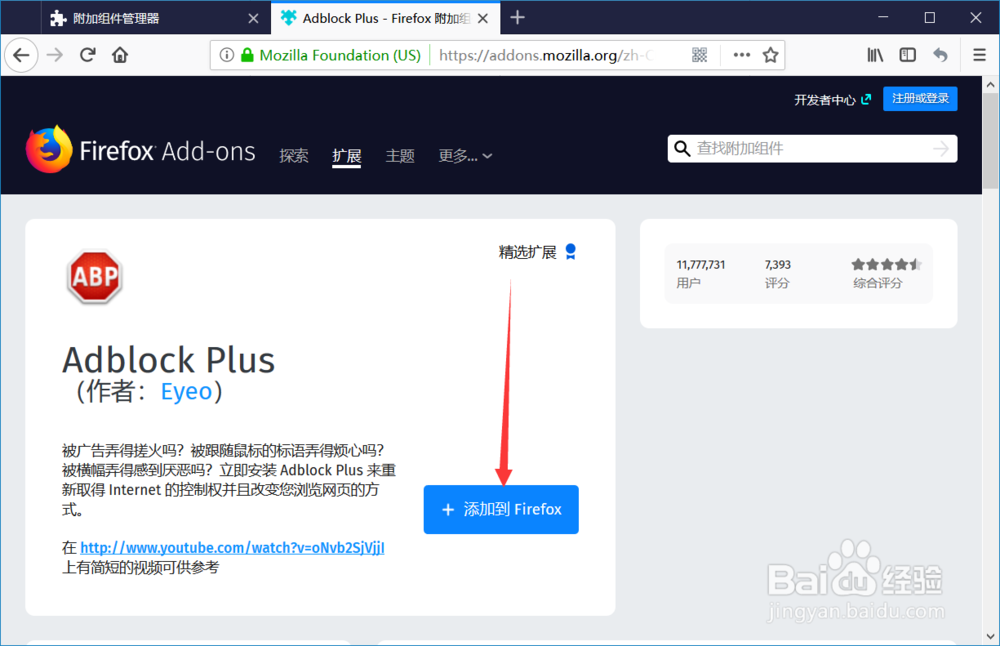Image resolution: width=1000 pixels, height=646 pixels.
Task: Open page actions three-dot menu
Action: coord(742,55)
